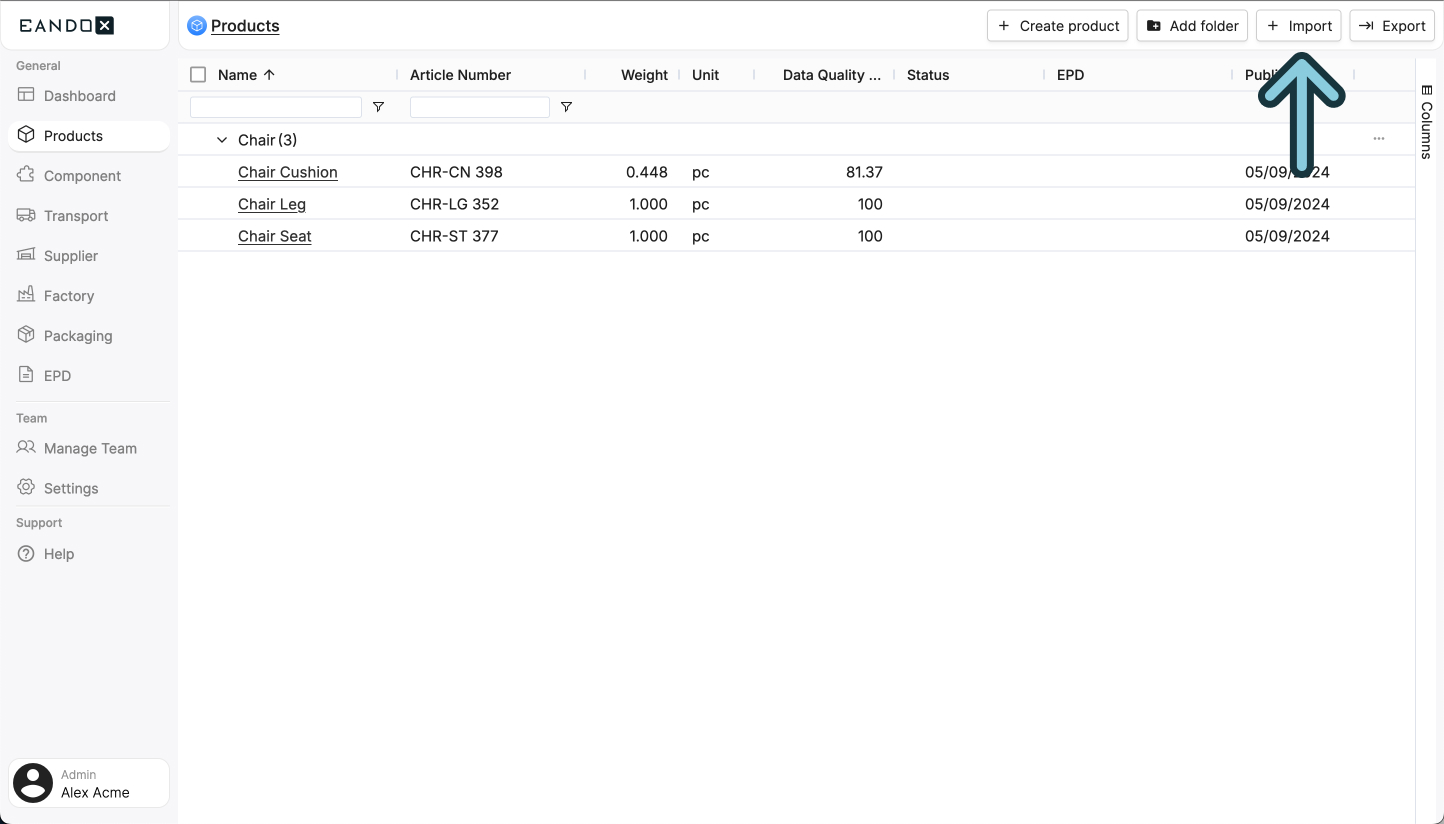
Task: Navigate to Supplier via its sidebar icon
Action: click(x=25, y=255)
